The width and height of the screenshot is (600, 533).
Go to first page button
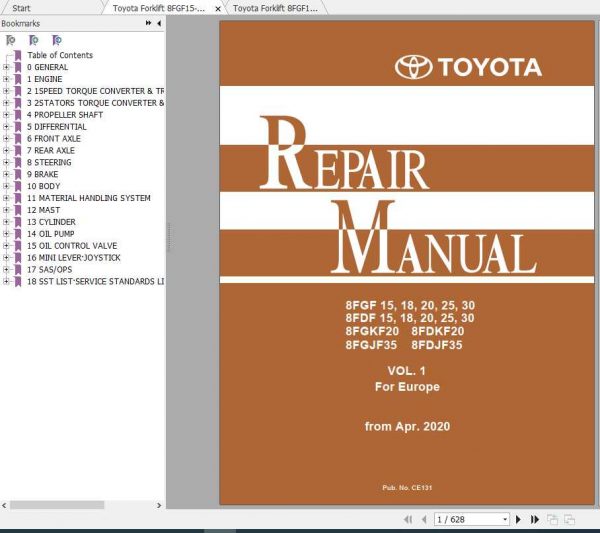point(408,519)
